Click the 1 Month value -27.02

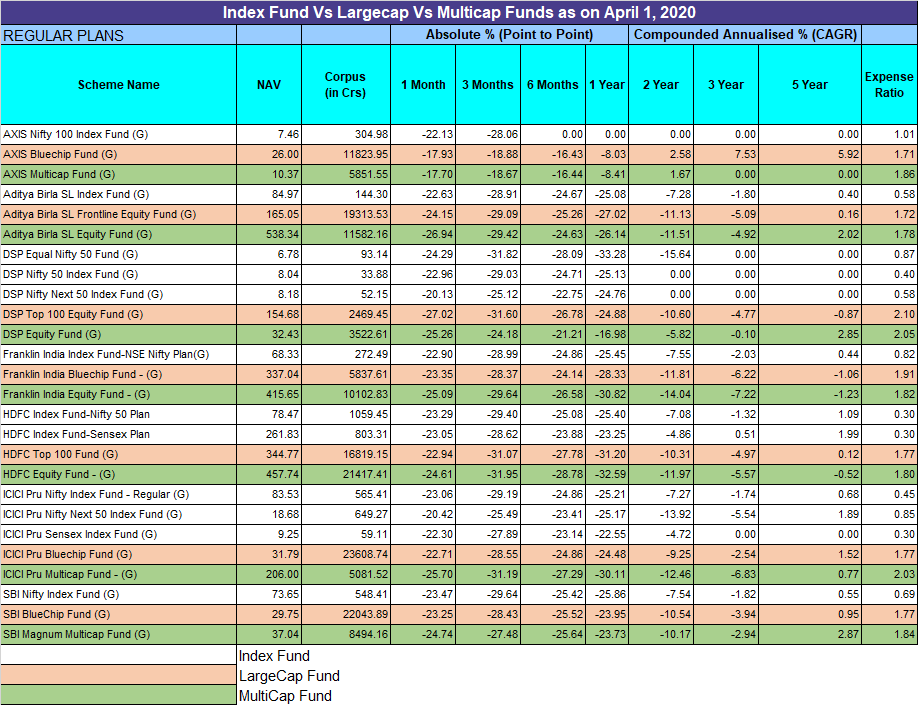pyautogui.click(x=437, y=314)
